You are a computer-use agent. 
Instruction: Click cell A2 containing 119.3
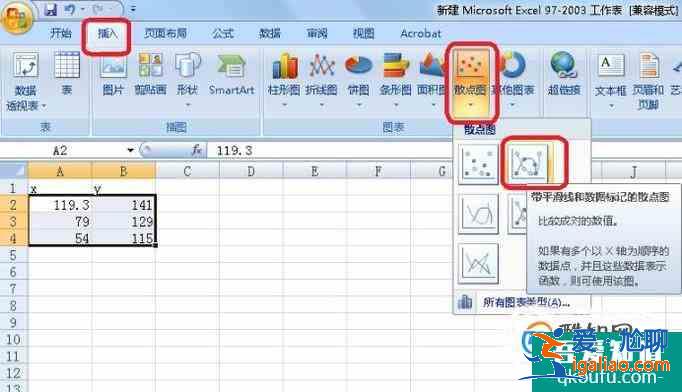60,204
